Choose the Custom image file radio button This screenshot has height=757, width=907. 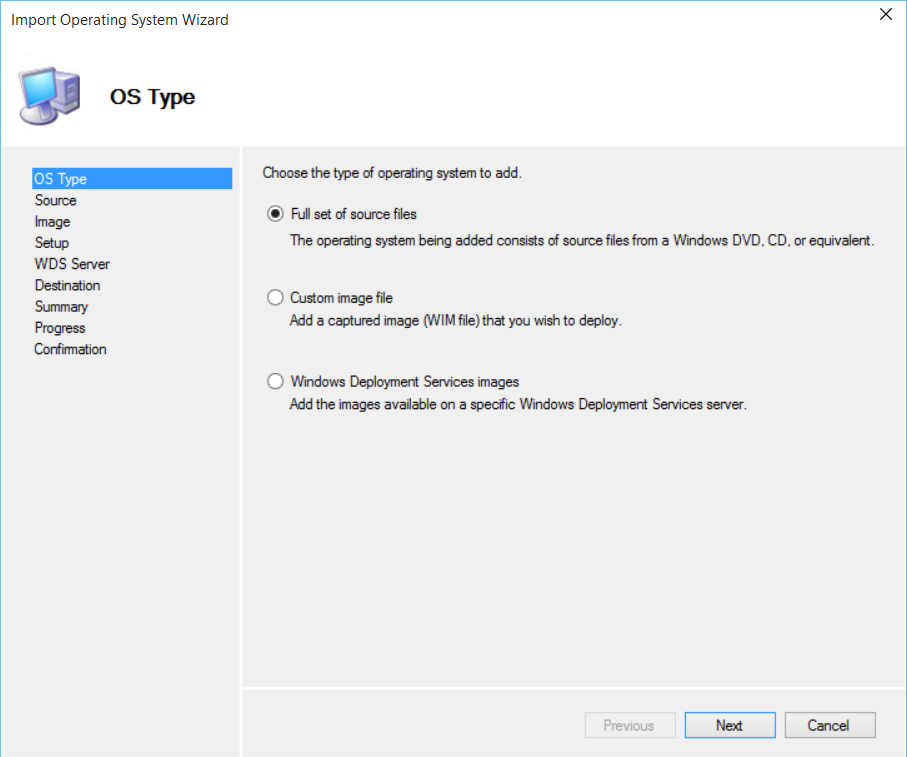tap(276, 298)
